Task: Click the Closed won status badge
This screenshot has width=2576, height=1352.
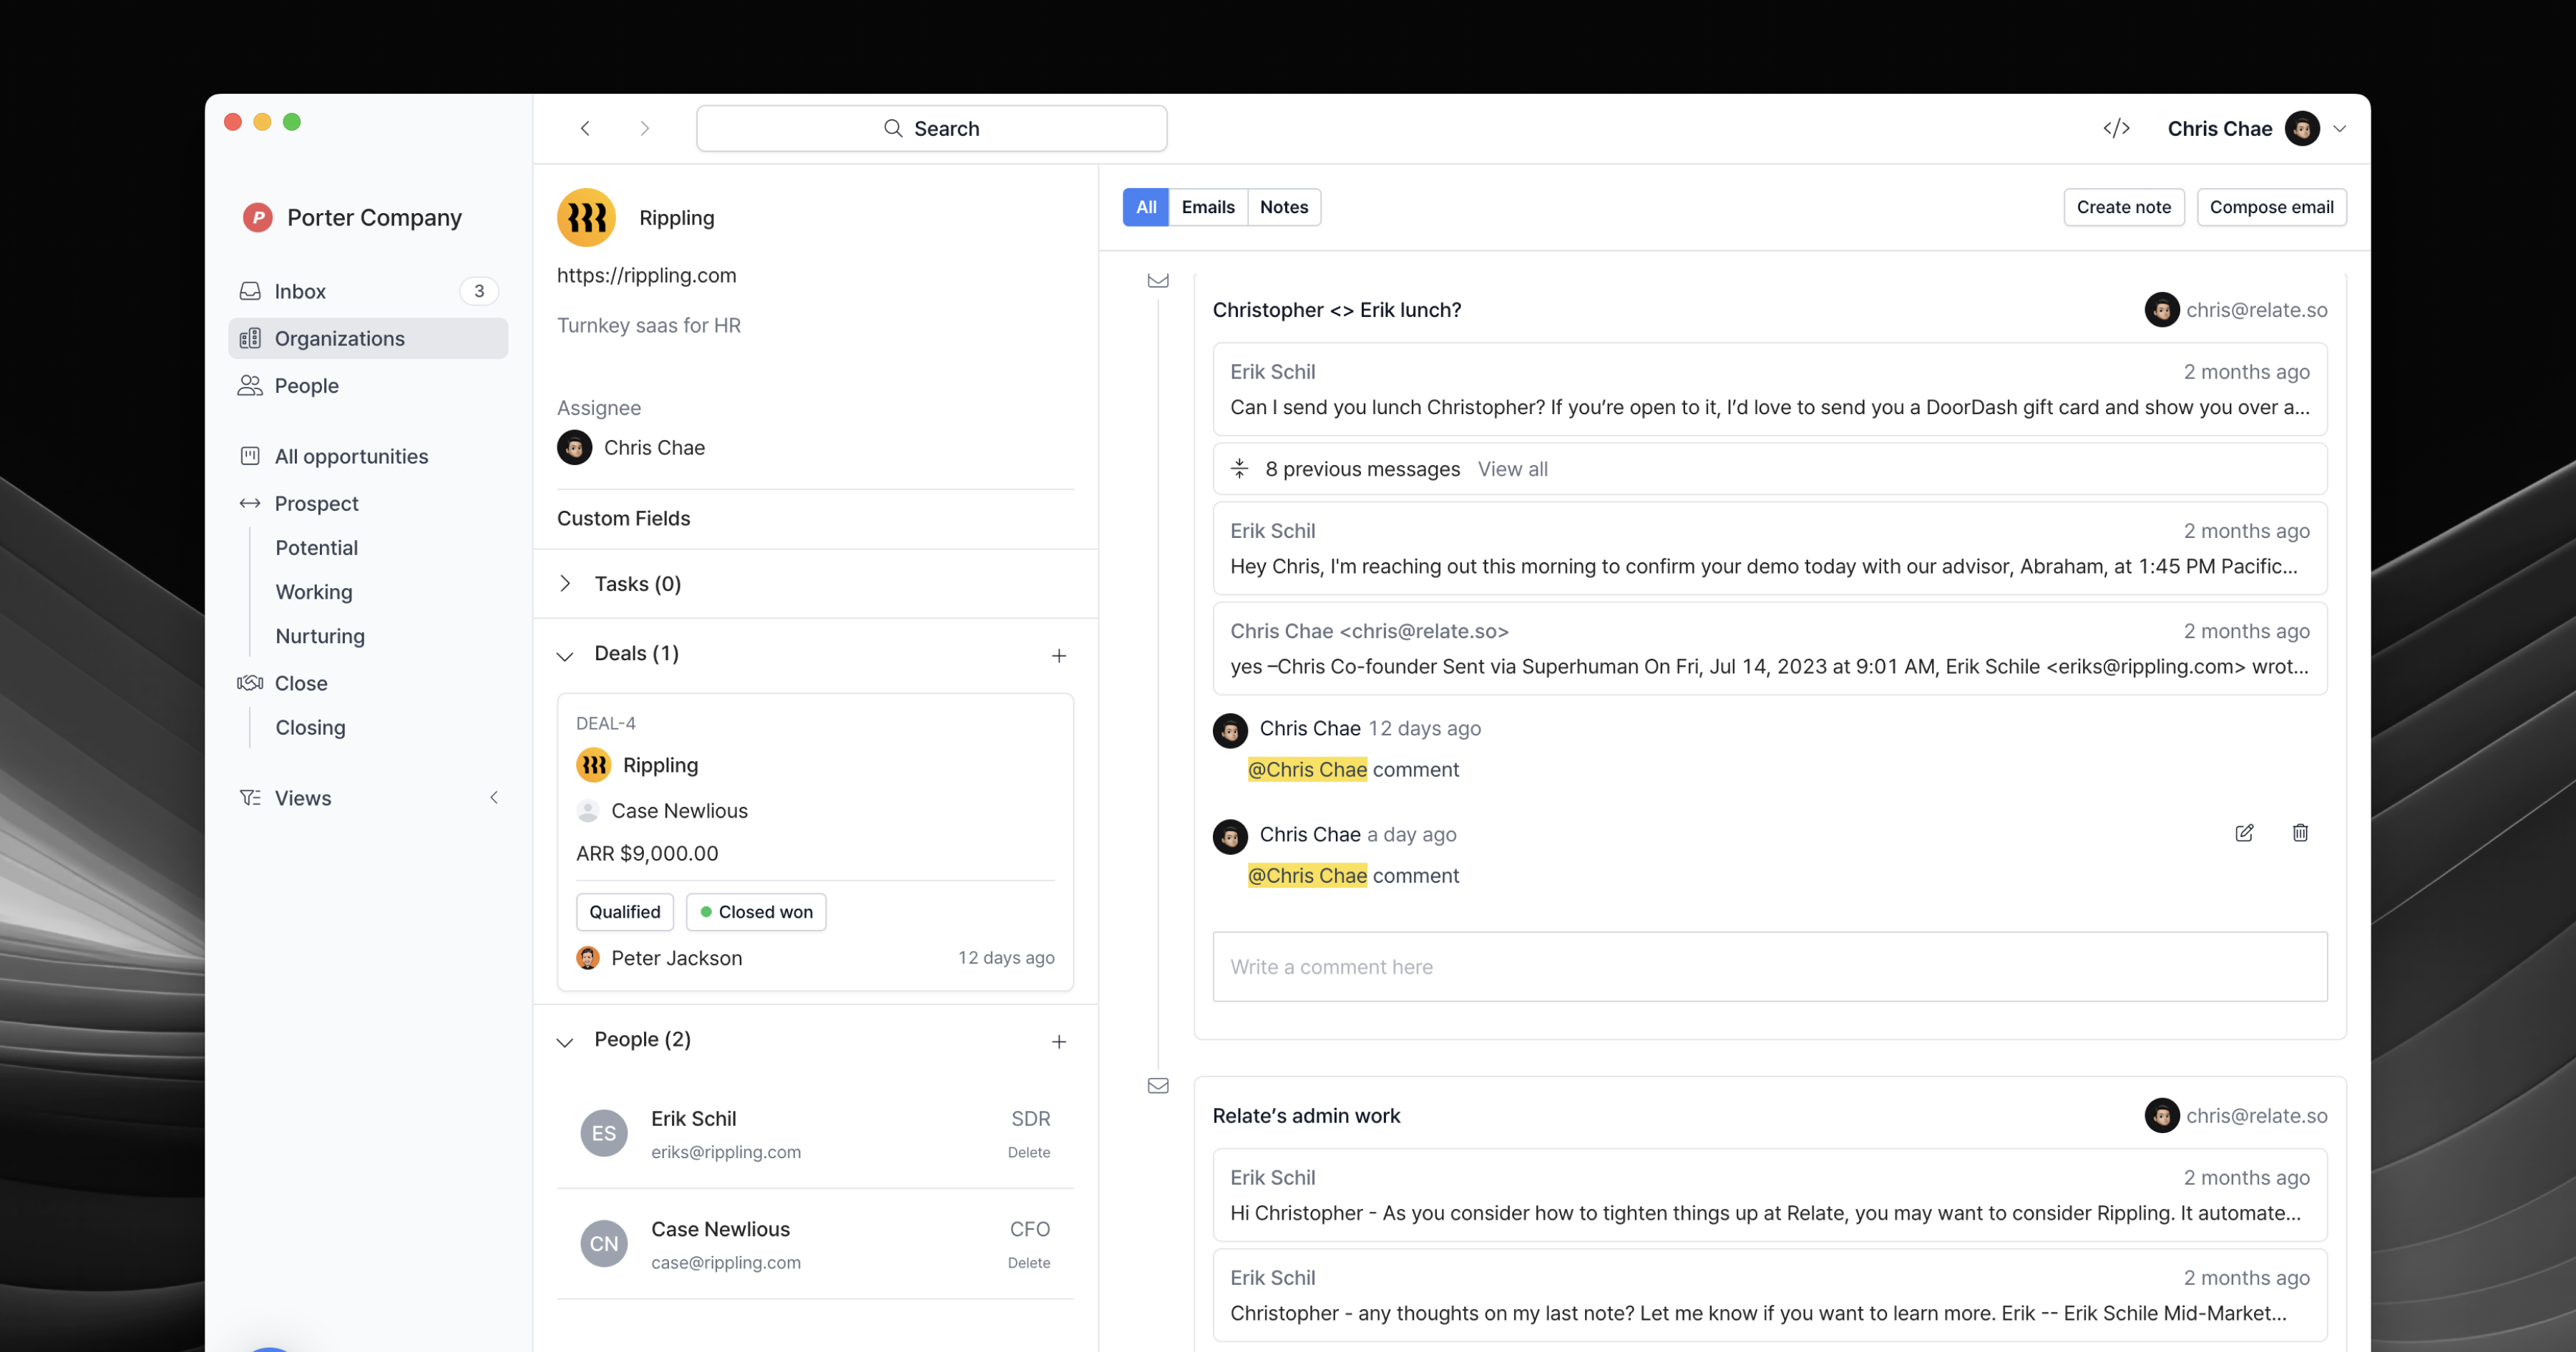Action: [x=756, y=912]
